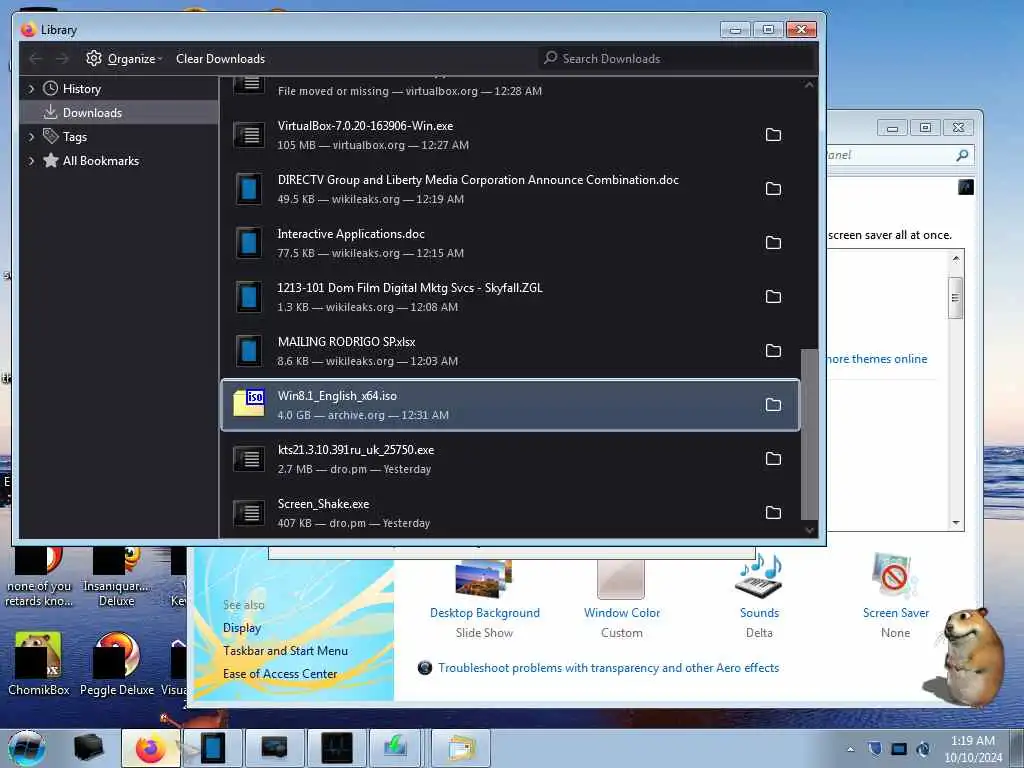This screenshot has width=1024, height=768.
Task: Open folder for Skyfall.ZGL download
Action: tap(773, 296)
